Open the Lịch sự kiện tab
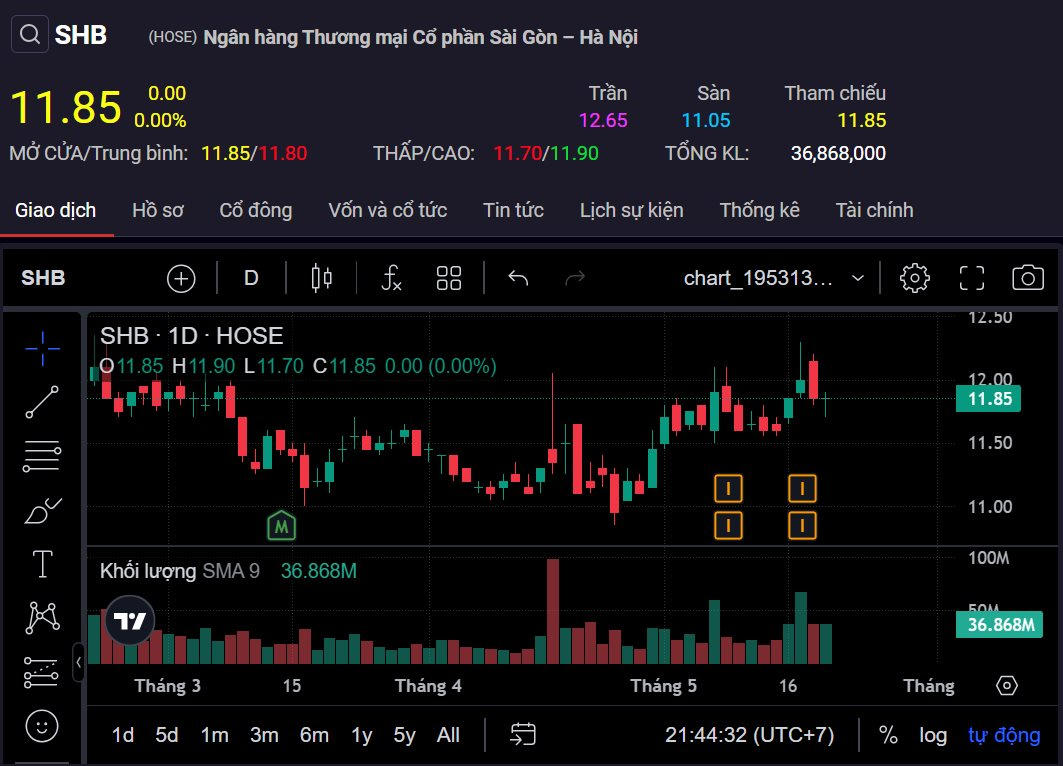 click(631, 210)
